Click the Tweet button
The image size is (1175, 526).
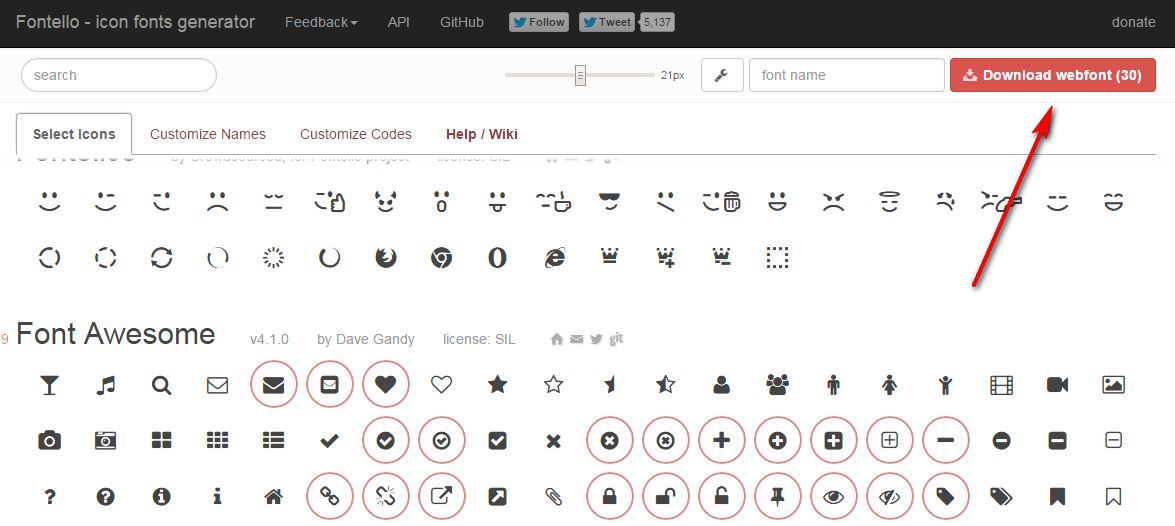pos(607,22)
